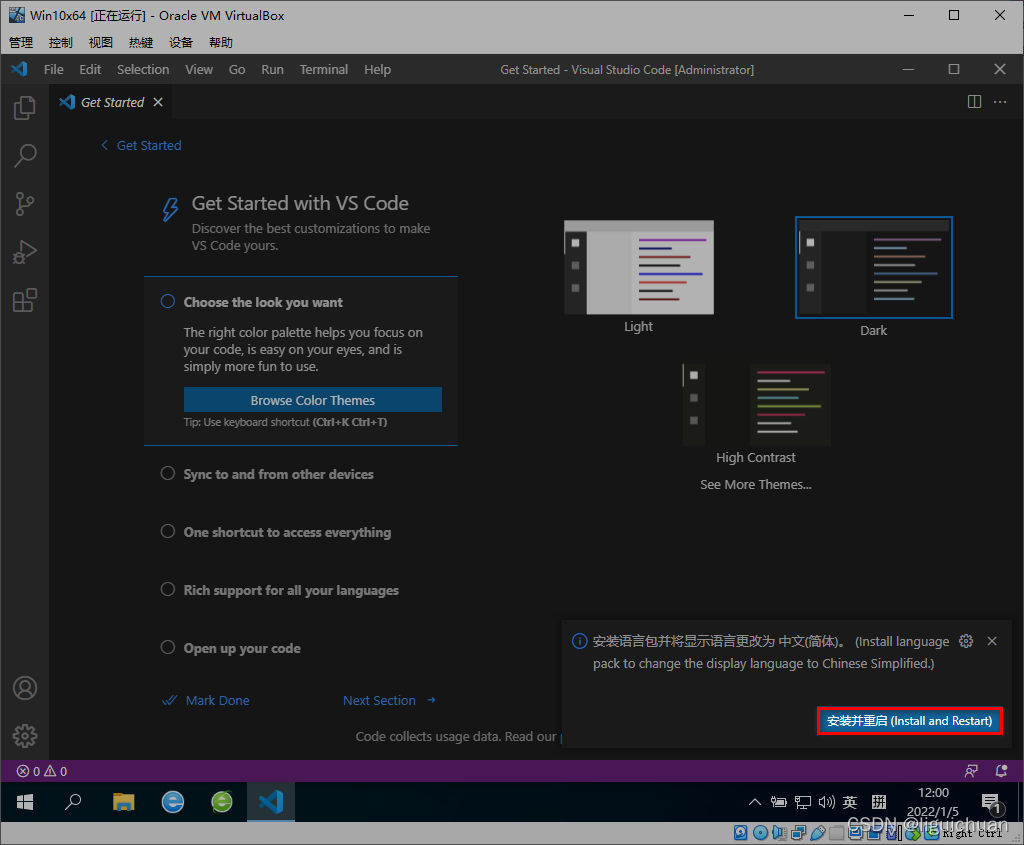Image resolution: width=1024 pixels, height=845 pixels.
Task: Open the Selection menu
Action: click(x=143, y=69)
